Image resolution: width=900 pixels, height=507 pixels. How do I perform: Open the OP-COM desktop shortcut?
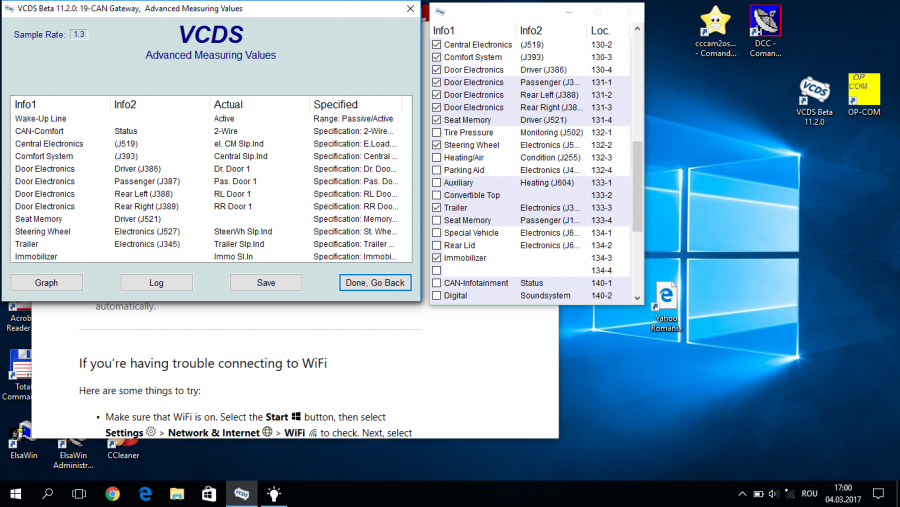tap(863, 91)
